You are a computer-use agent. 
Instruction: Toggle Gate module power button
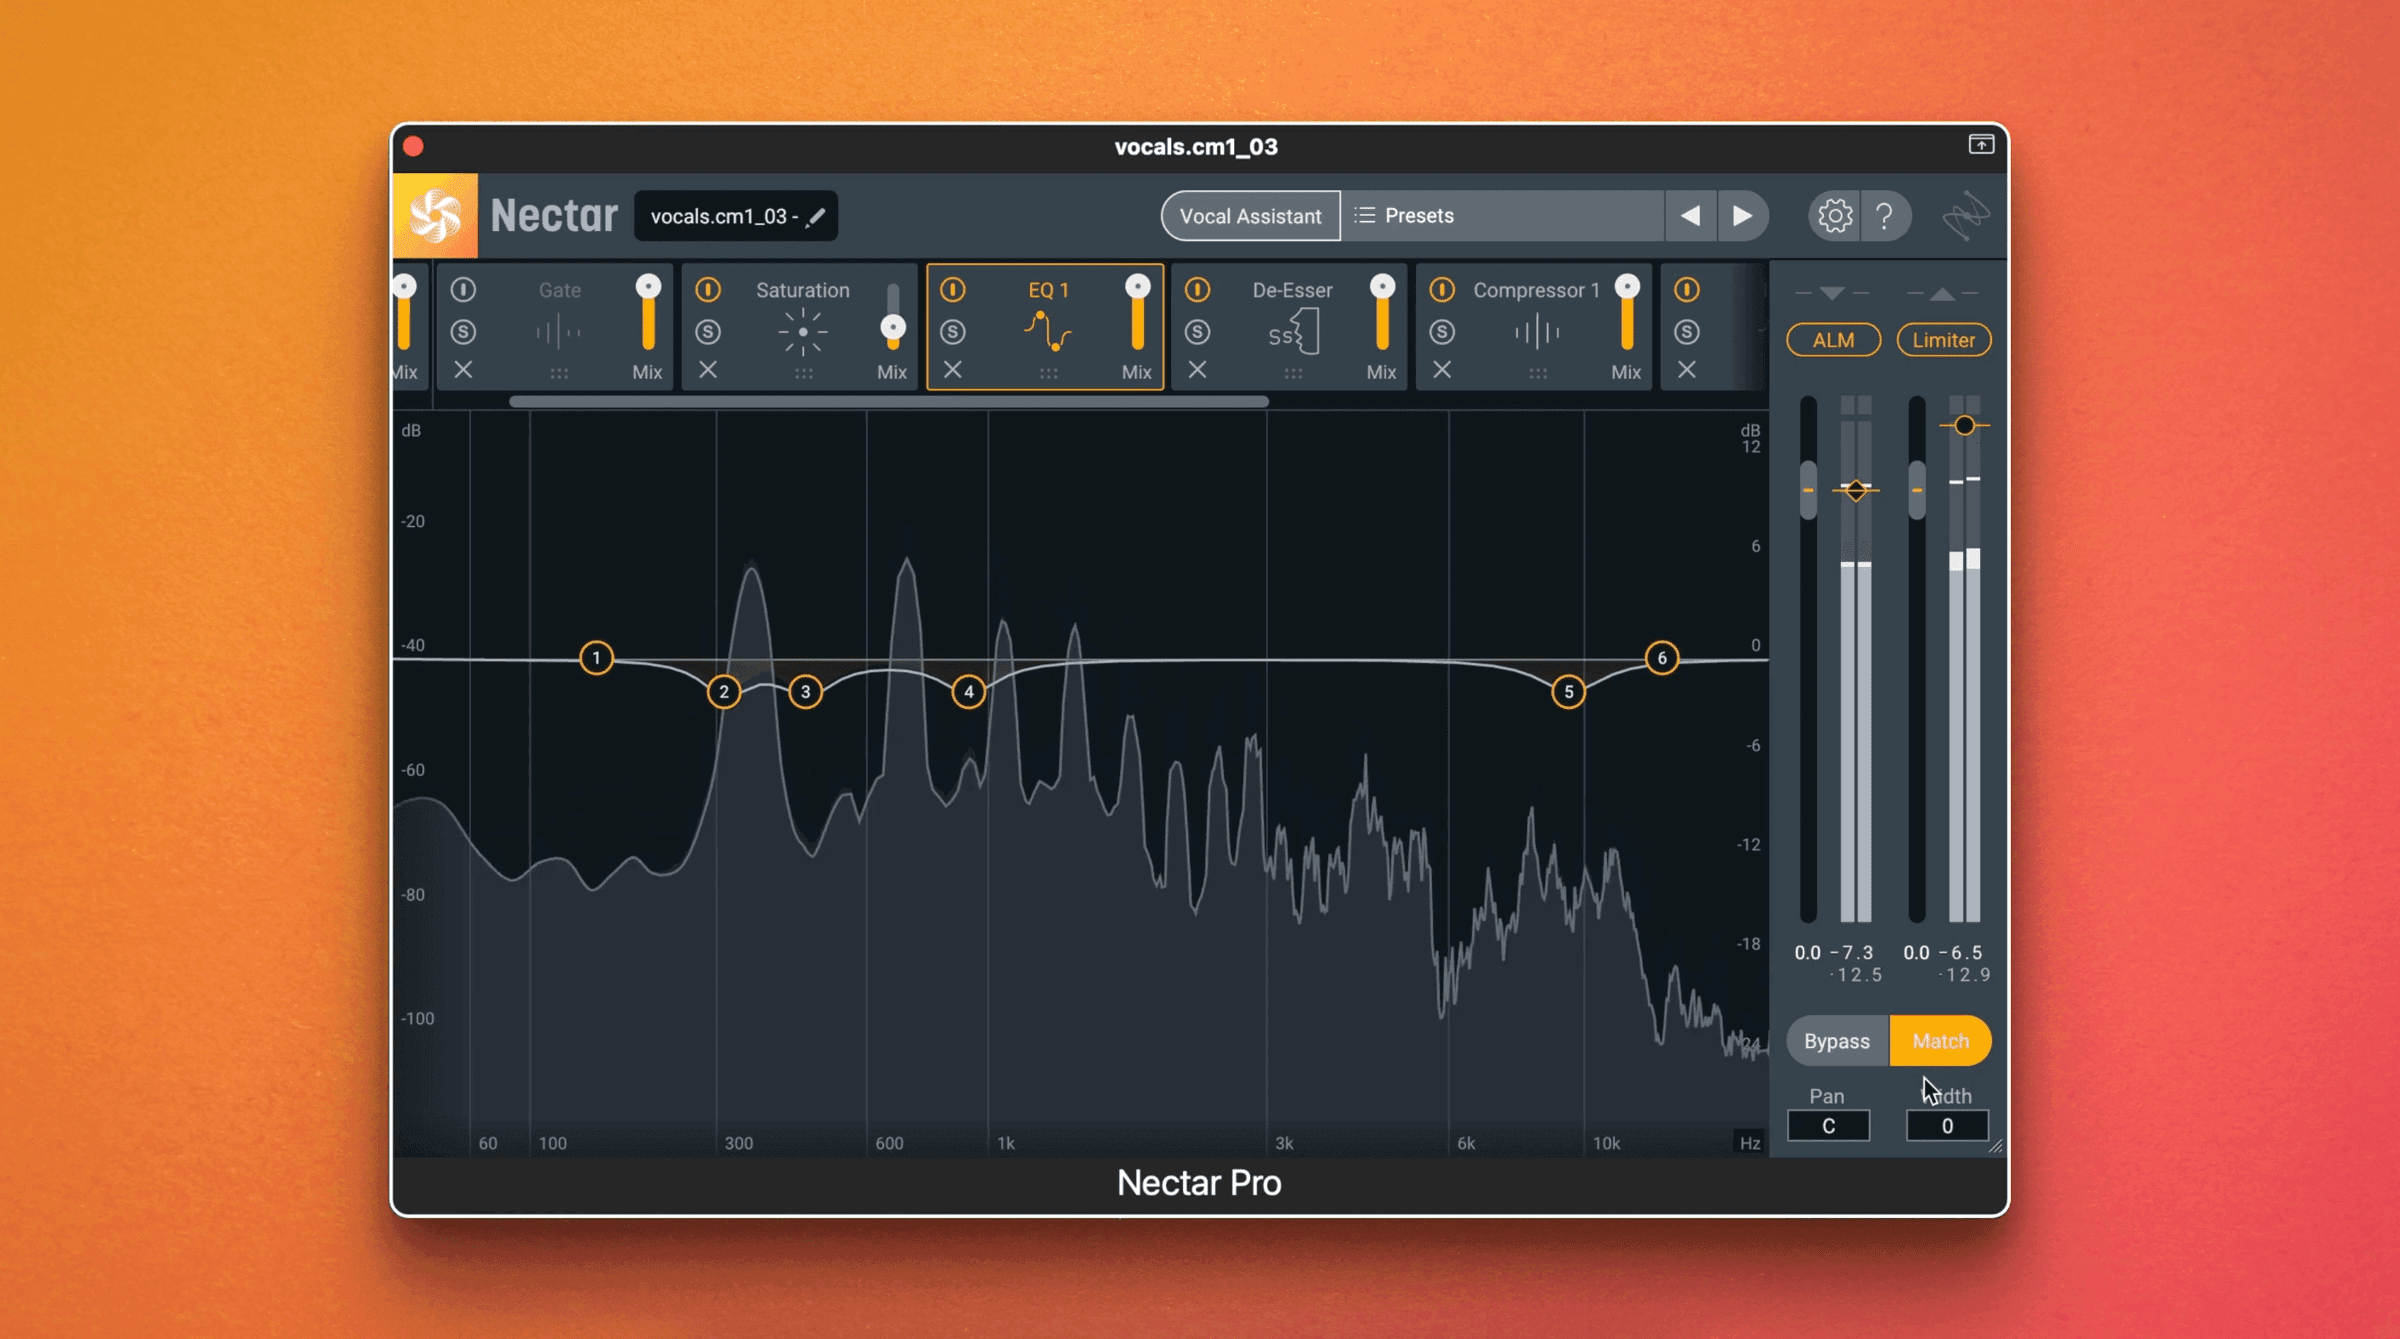click(x=463, y=290)
